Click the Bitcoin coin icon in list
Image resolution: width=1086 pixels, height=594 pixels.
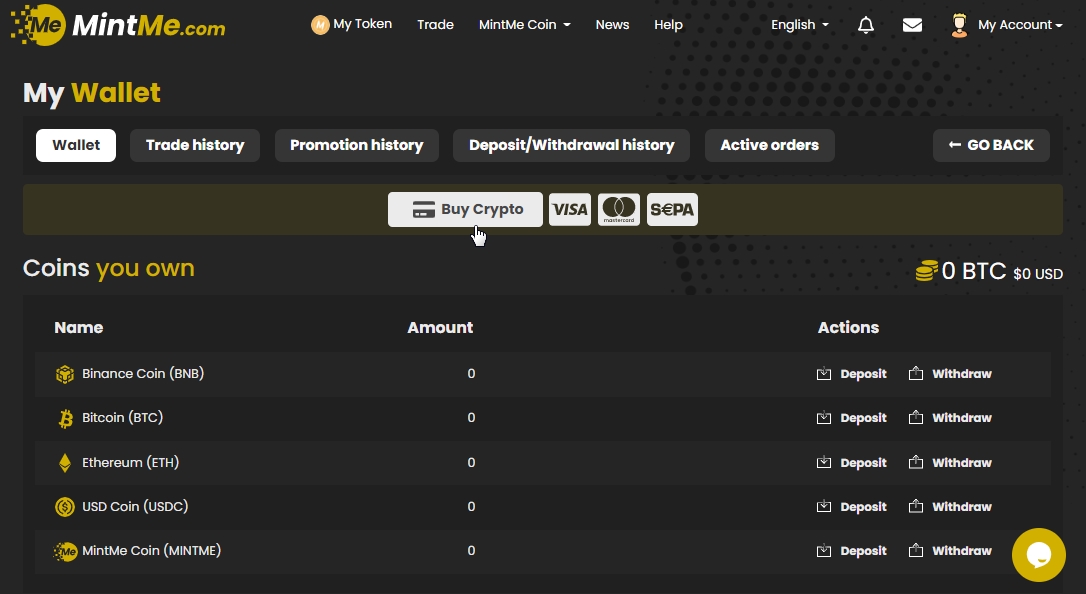65,419
